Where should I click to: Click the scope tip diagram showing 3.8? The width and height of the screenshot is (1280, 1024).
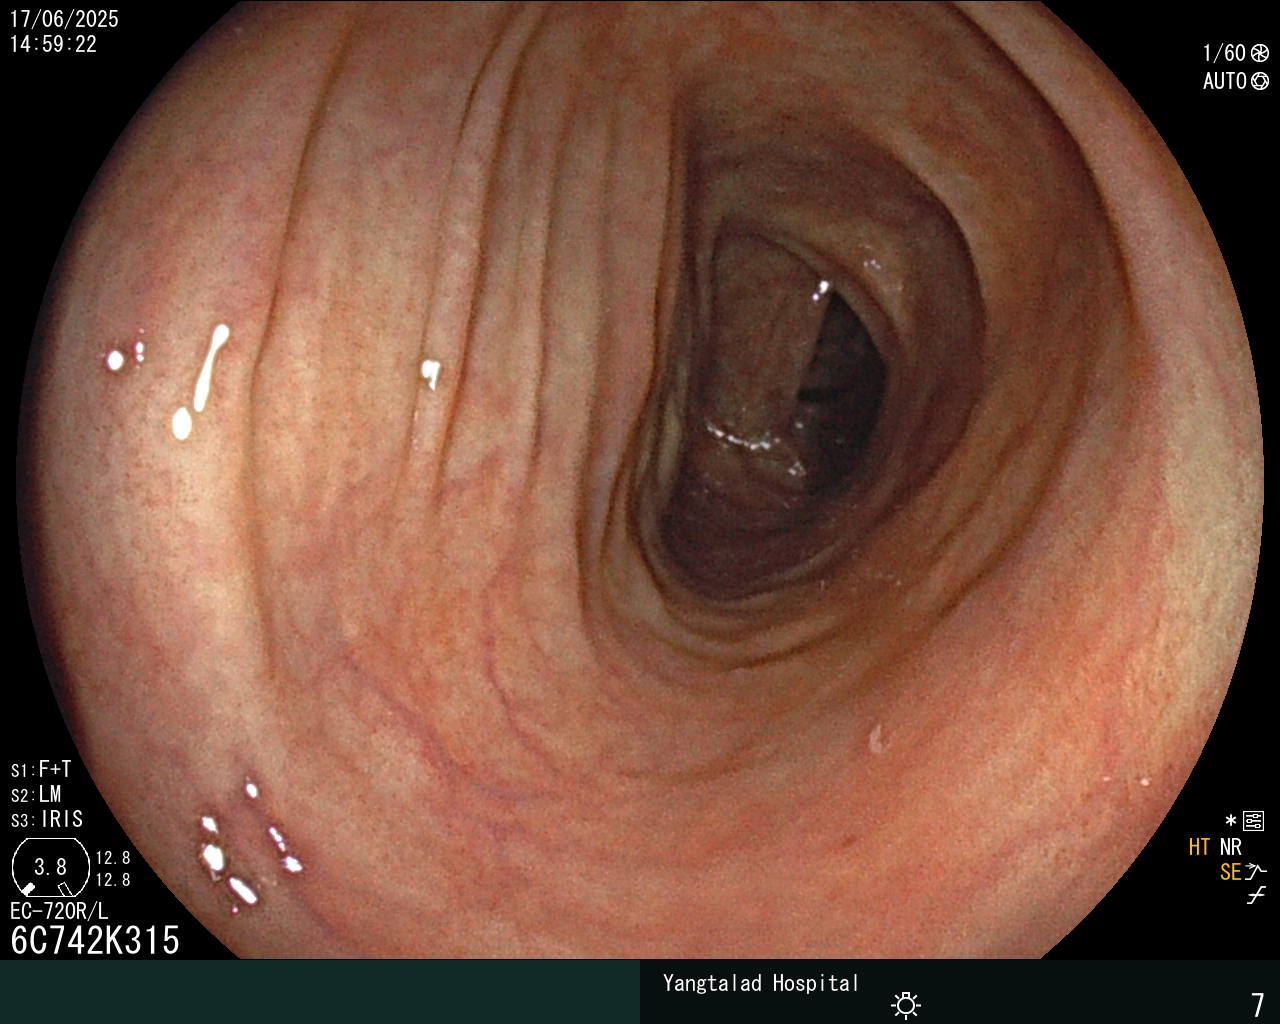point(51,867)
